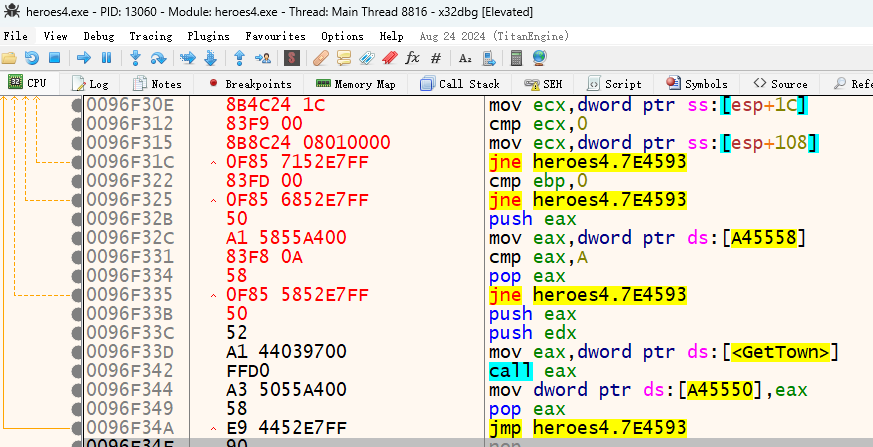
Task: Select the 'cmp eax,A' instruction
Action: (538, 257)
